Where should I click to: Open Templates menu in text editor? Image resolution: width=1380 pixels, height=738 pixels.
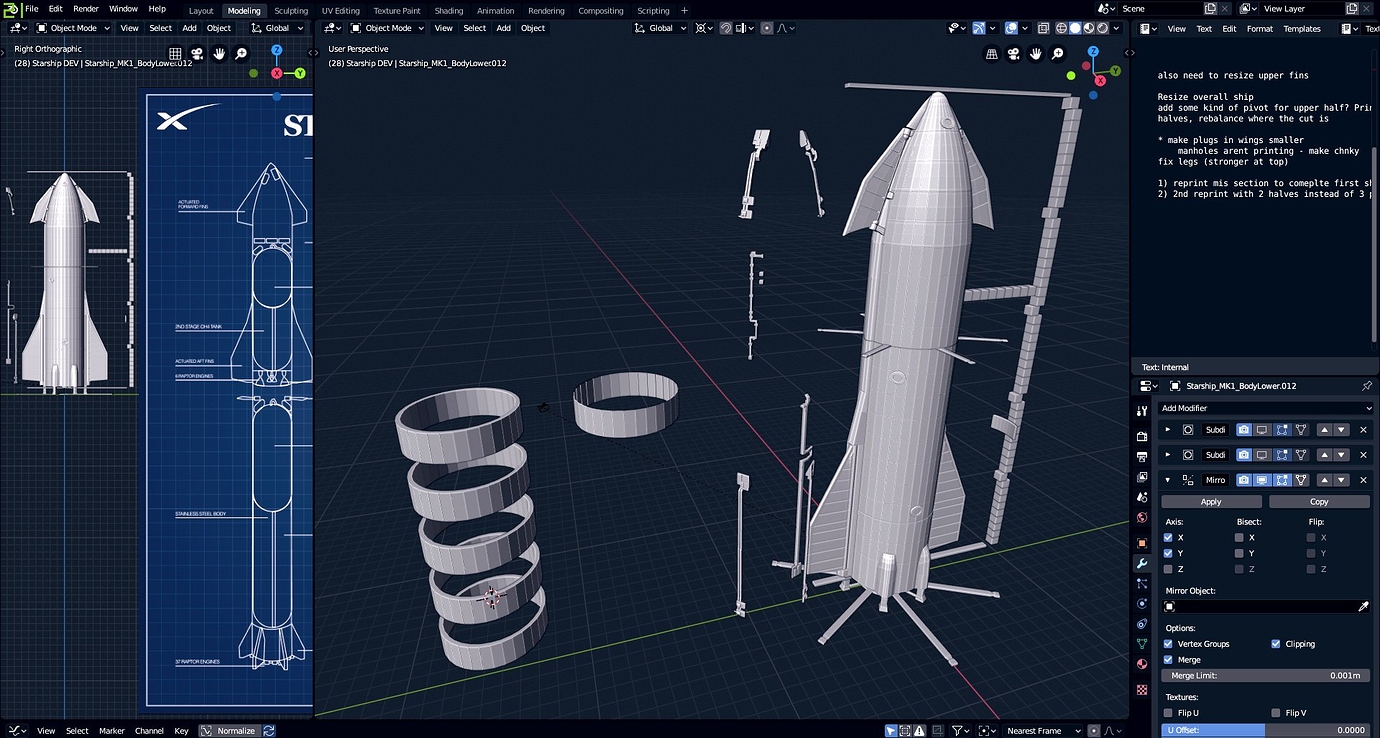(x=1302, y=29)
